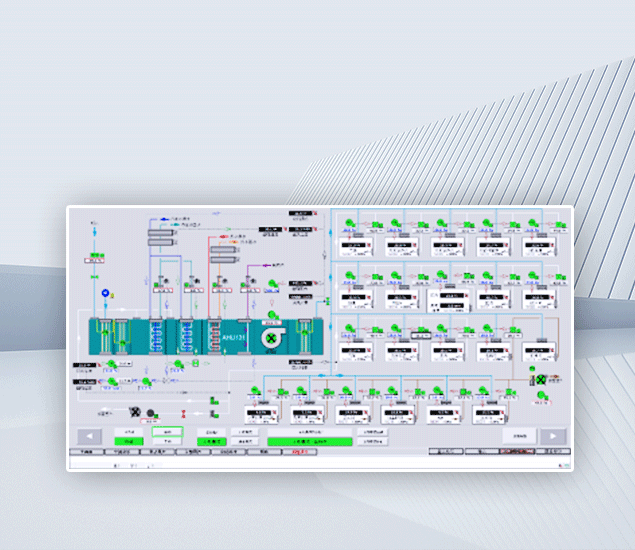The width and height of the screenshot is (635, 550).
Task: Click the wide green status button in the control bar
Action: point(310,441)
